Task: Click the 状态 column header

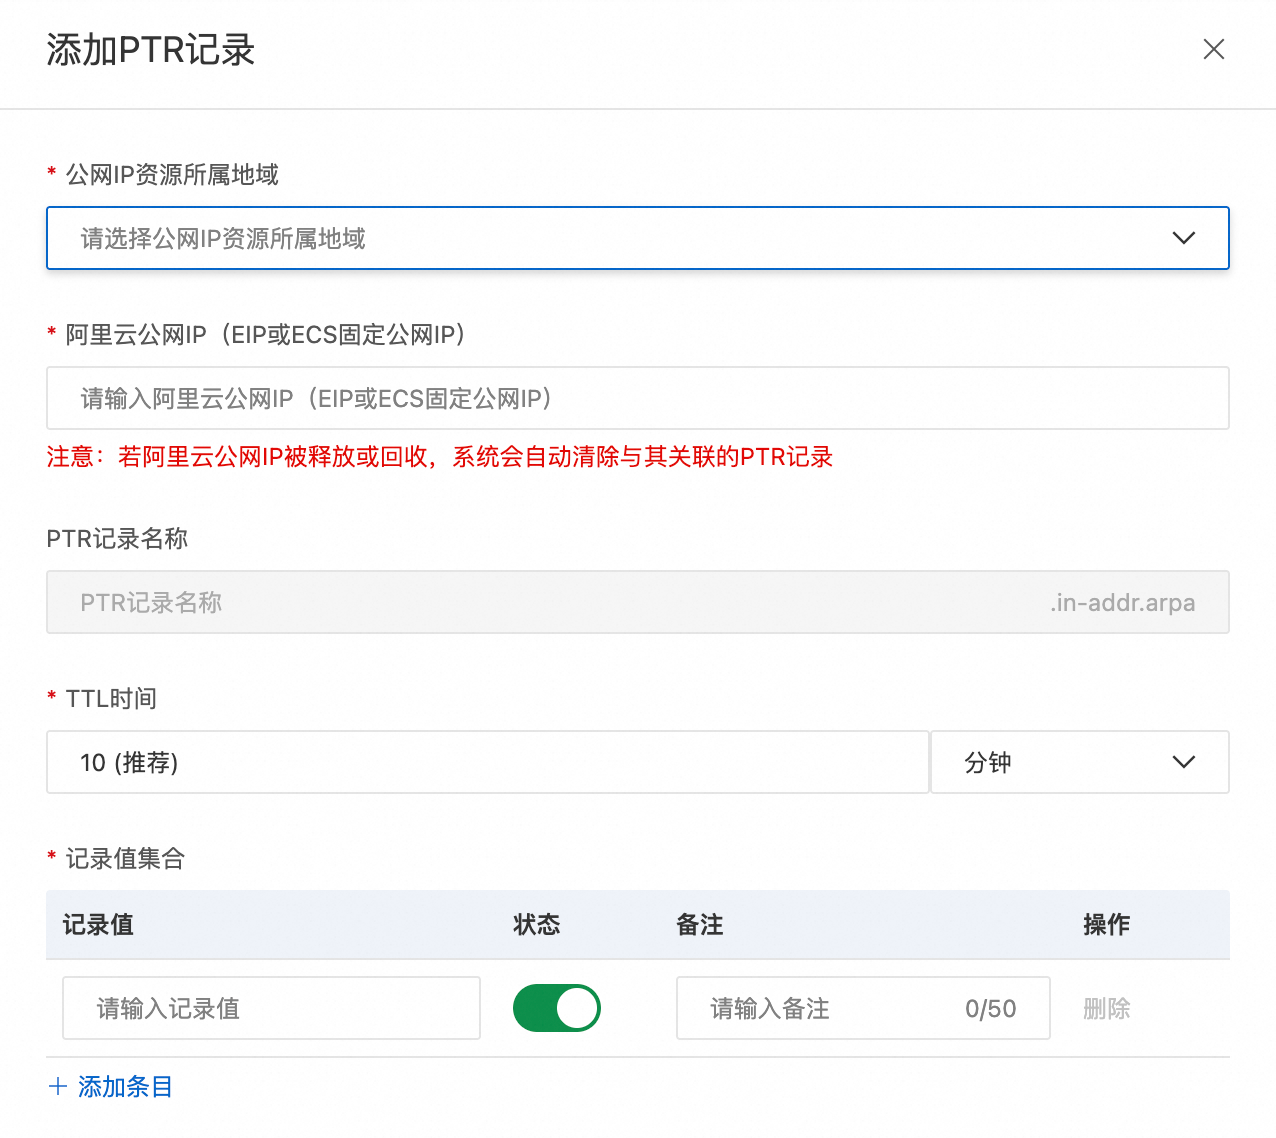Action: pos(537,925)
